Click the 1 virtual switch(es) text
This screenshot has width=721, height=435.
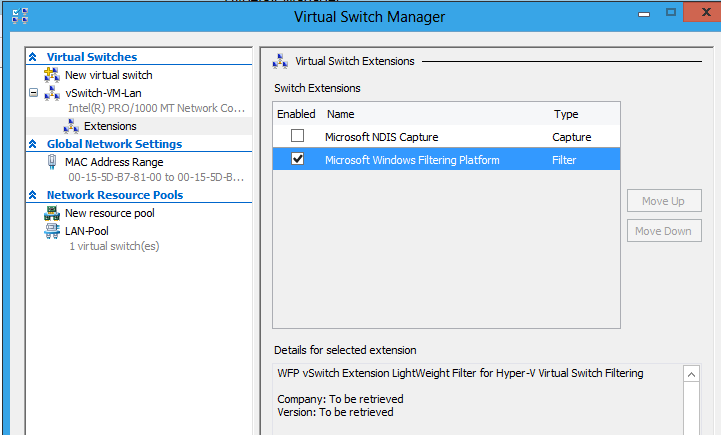pos(114,246)
